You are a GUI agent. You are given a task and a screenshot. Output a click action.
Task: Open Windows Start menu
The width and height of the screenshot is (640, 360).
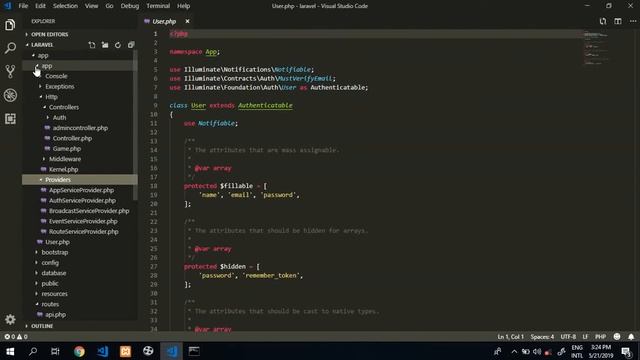(x=10, y=351)
